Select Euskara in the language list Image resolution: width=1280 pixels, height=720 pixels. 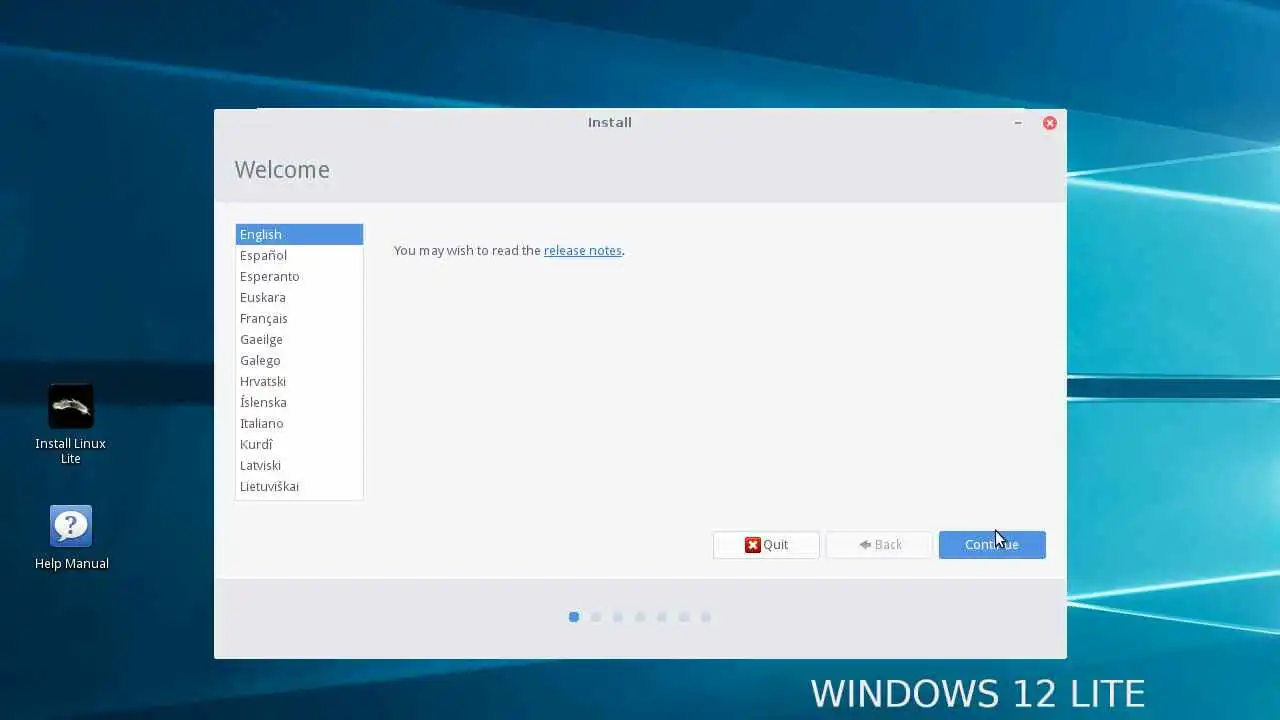click(299, 297)
